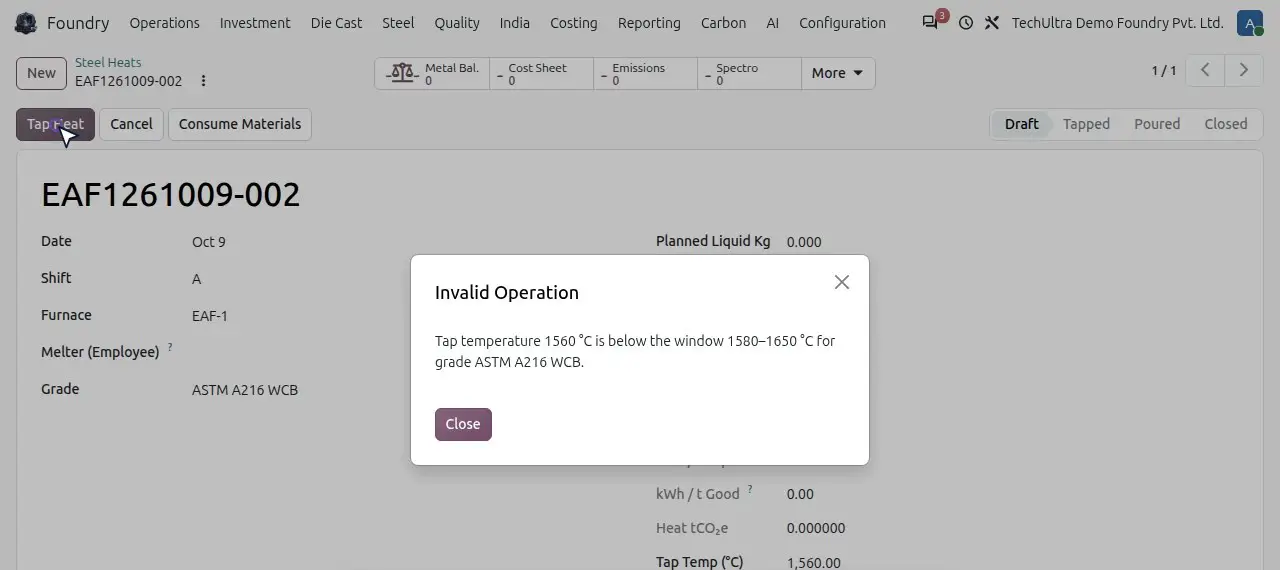Open the debug tools wrench icon
This screenshot has width=1280, height=570.
[991, 23]
